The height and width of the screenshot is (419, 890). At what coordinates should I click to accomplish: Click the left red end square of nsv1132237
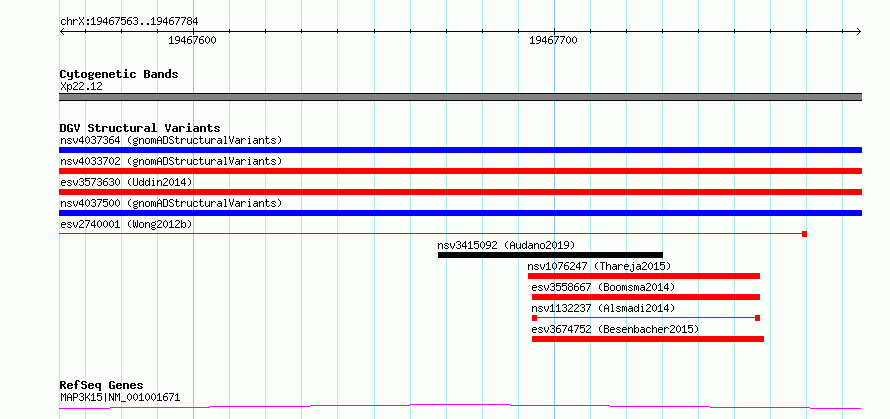tap(534, 318)
